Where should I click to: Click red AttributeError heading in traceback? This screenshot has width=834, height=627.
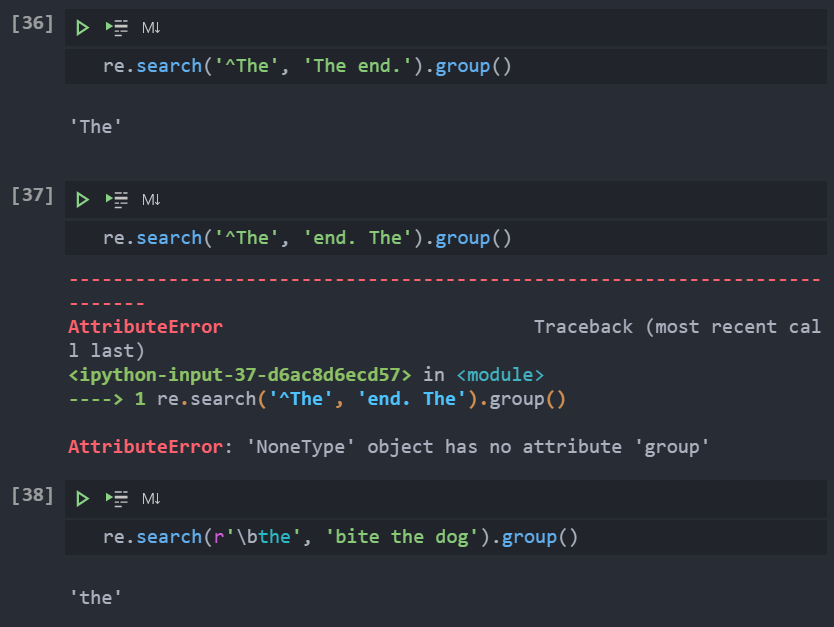146,327
